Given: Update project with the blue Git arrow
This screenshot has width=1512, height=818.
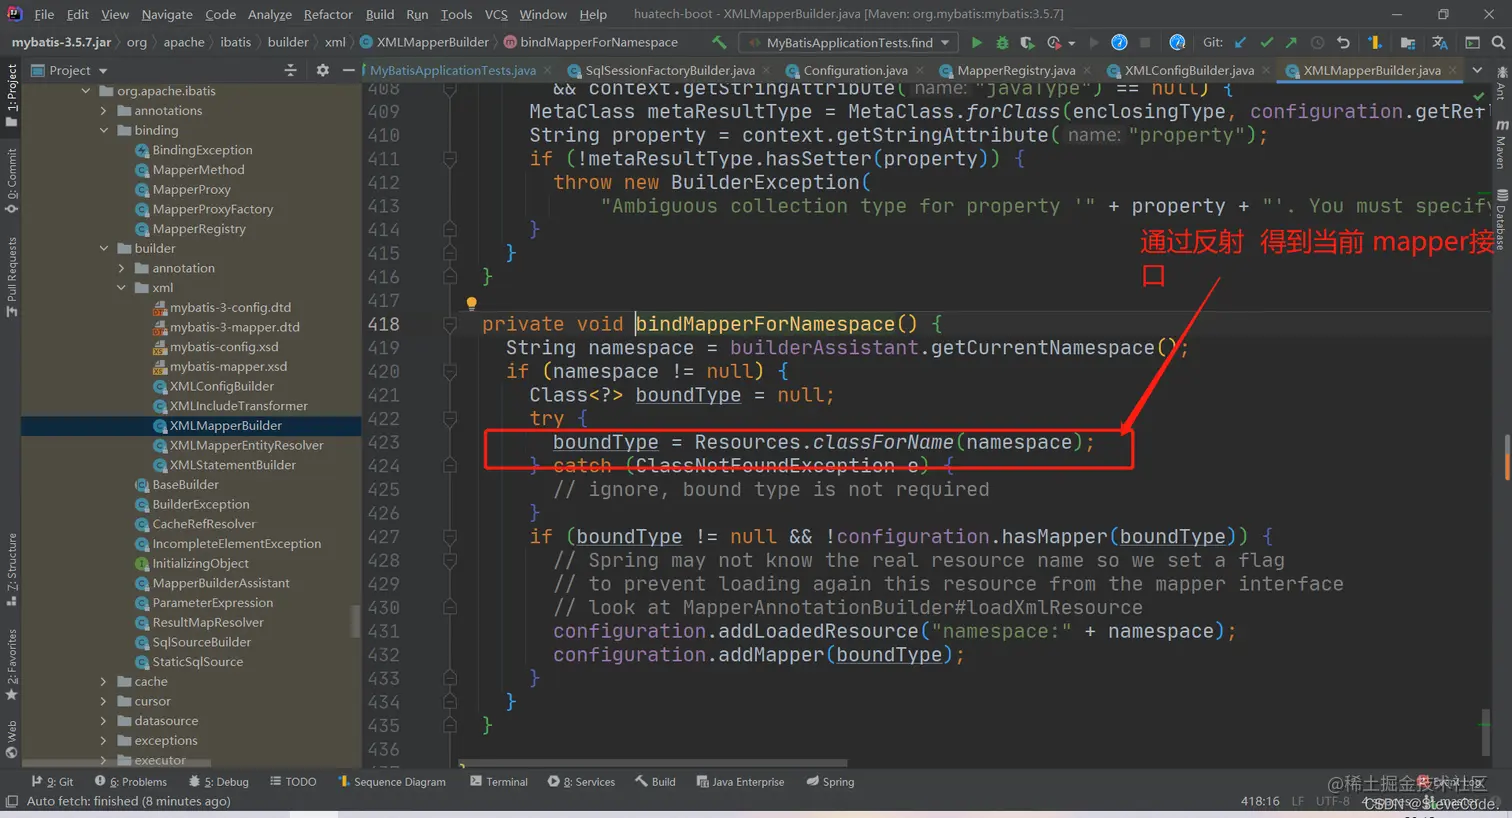Looking at the screenshot, I should 1241,42.
